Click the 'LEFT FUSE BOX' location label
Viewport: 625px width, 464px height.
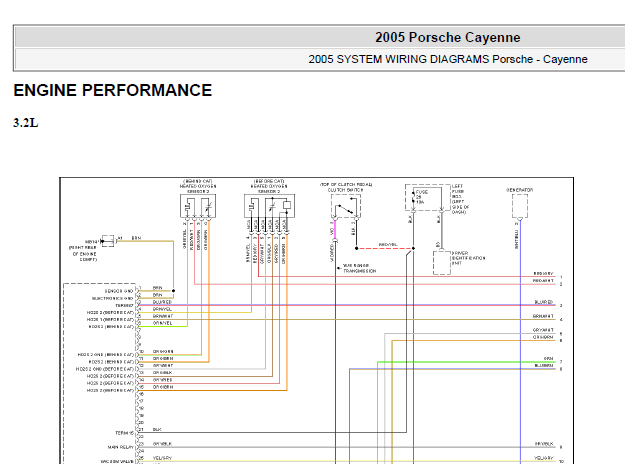(x=460, y=199)
